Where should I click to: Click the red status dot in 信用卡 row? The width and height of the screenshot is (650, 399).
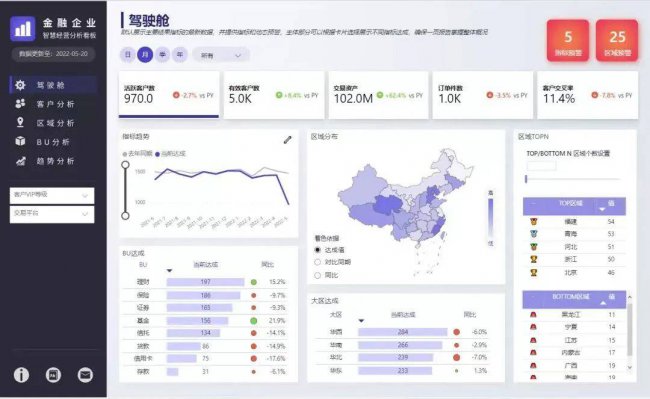[x=254, y=358]
